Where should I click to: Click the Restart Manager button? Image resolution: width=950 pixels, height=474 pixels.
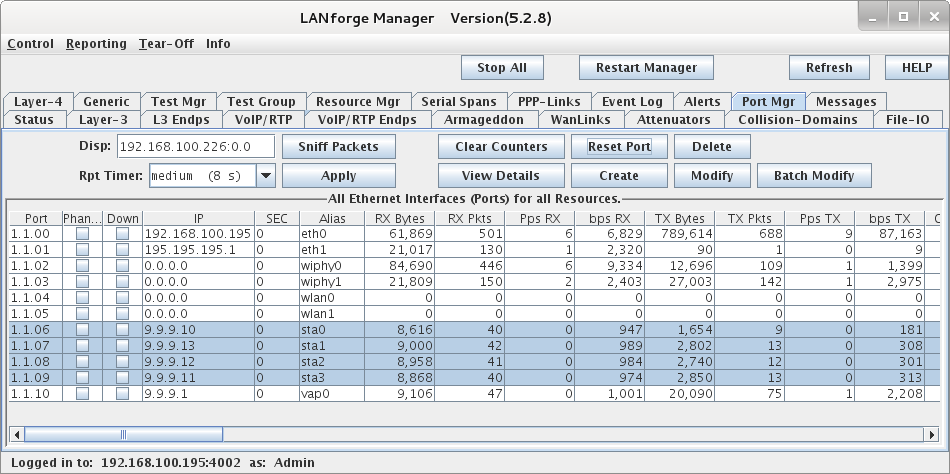click(x=646, y=68)
